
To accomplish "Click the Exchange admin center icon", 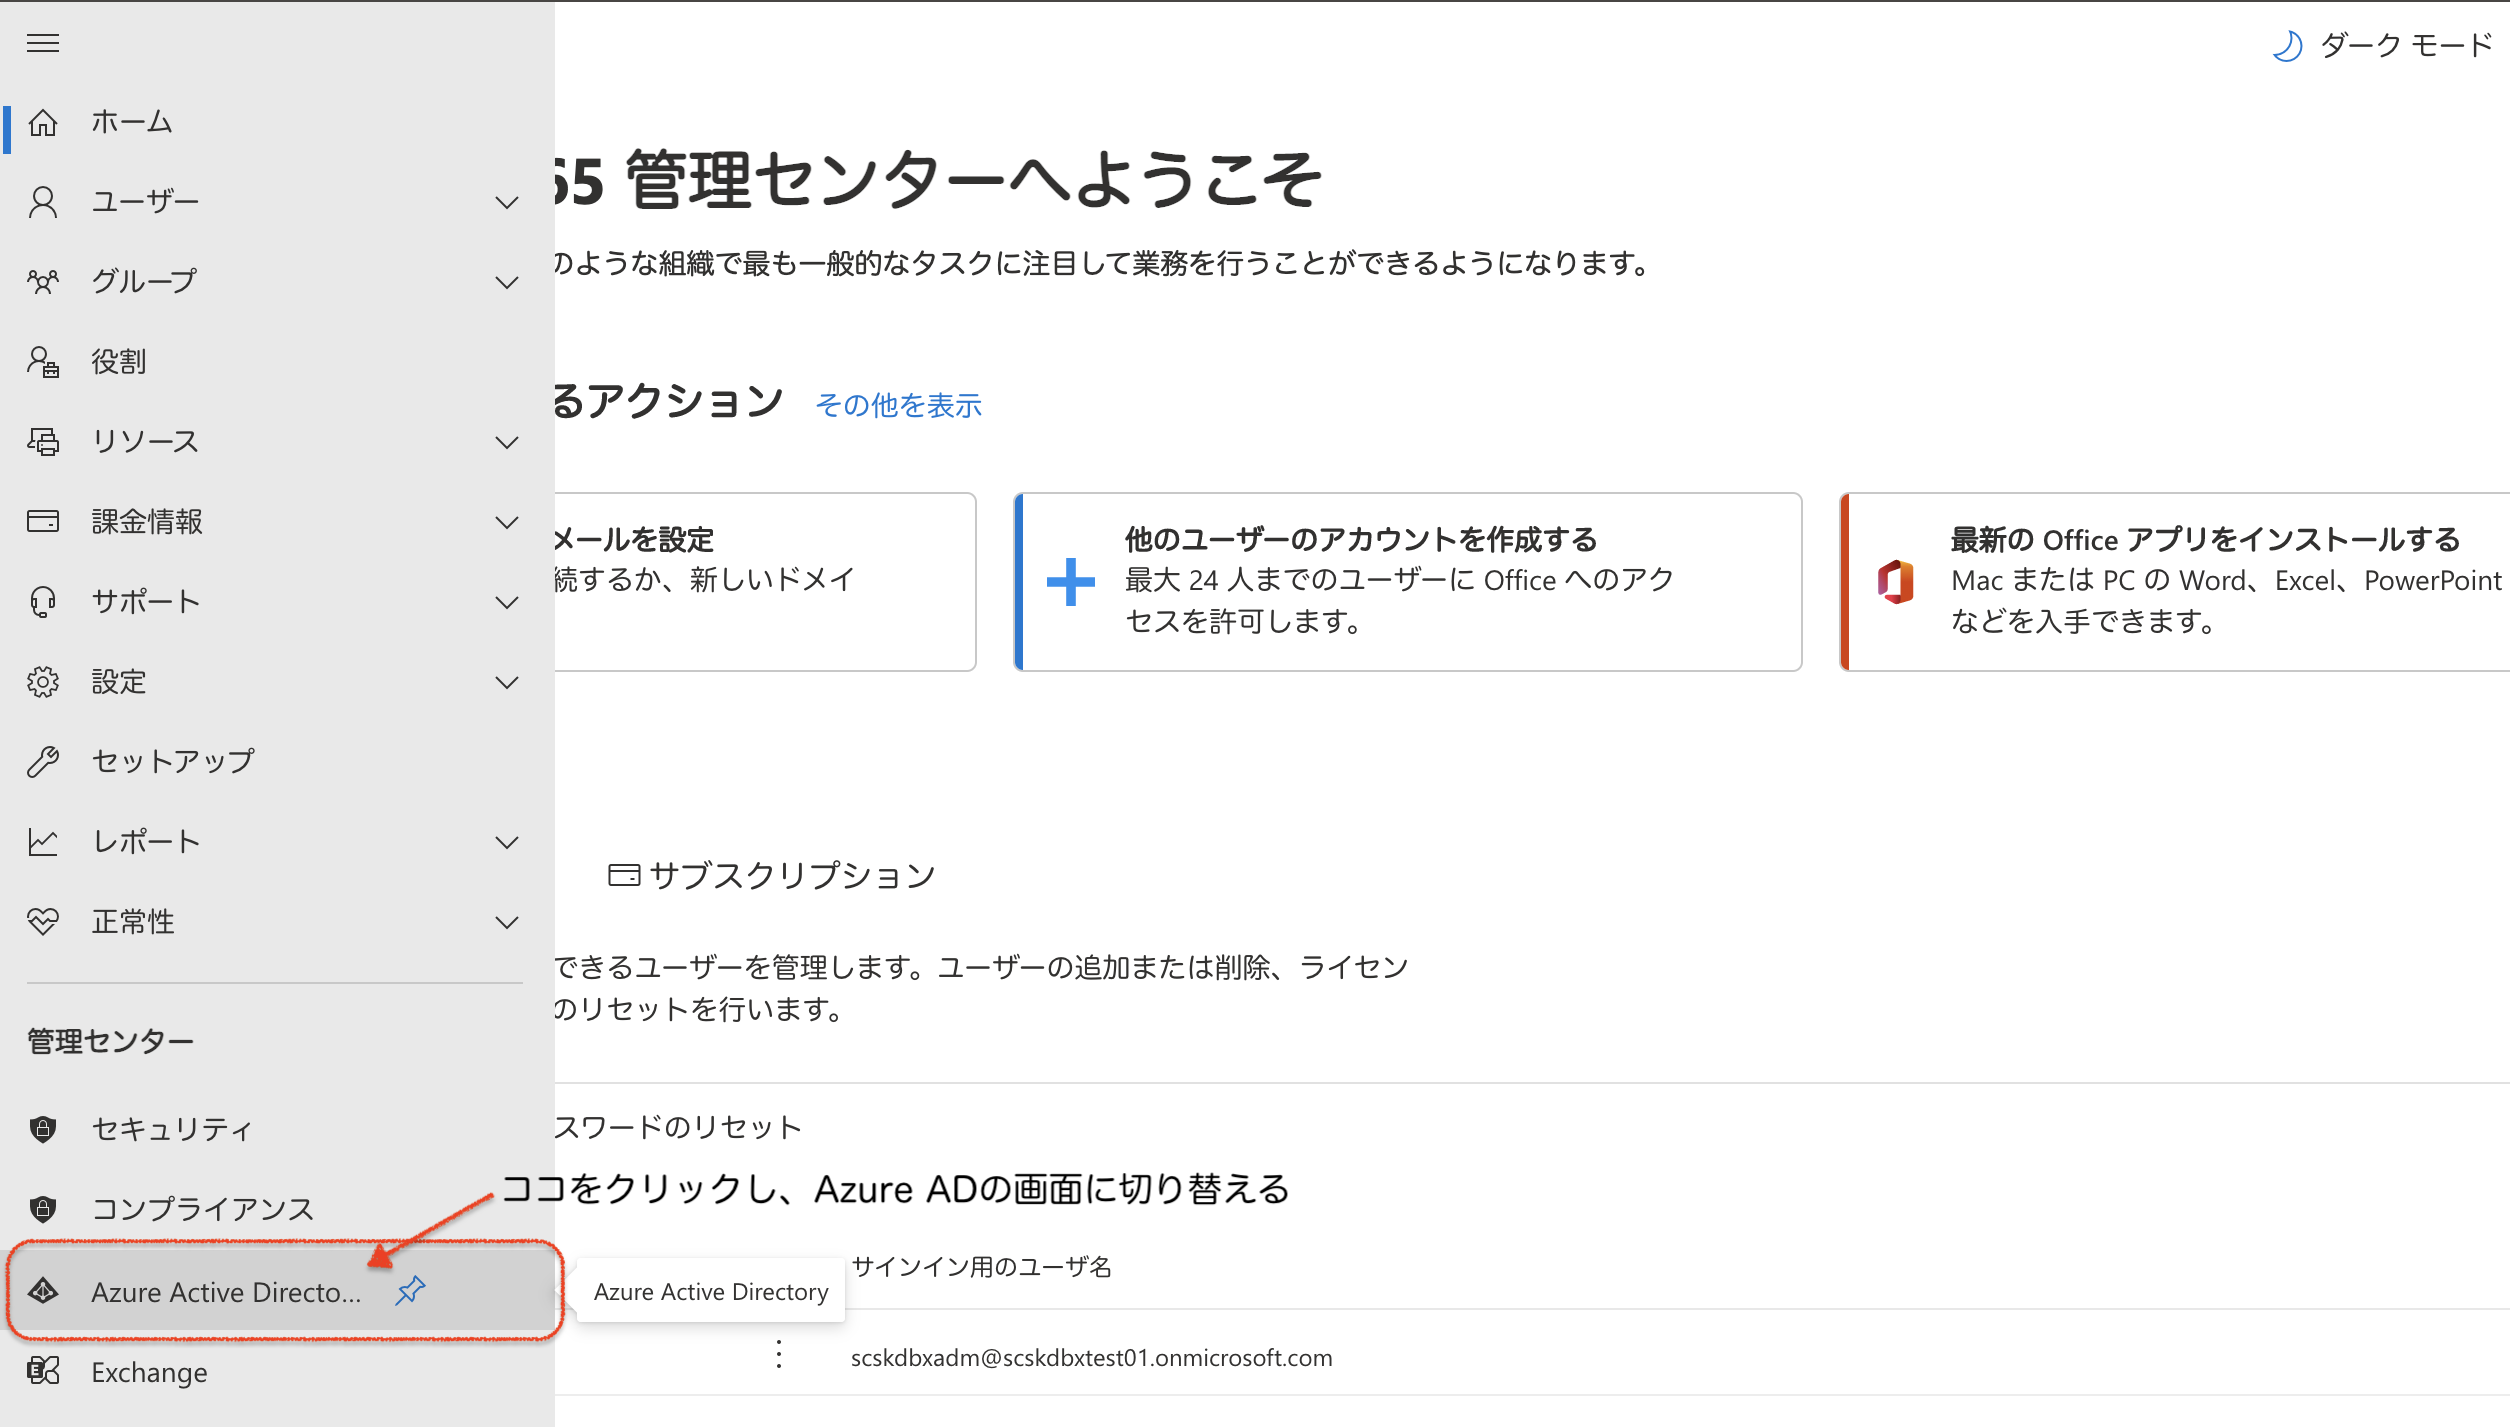I will click(x=43, y=1371).
